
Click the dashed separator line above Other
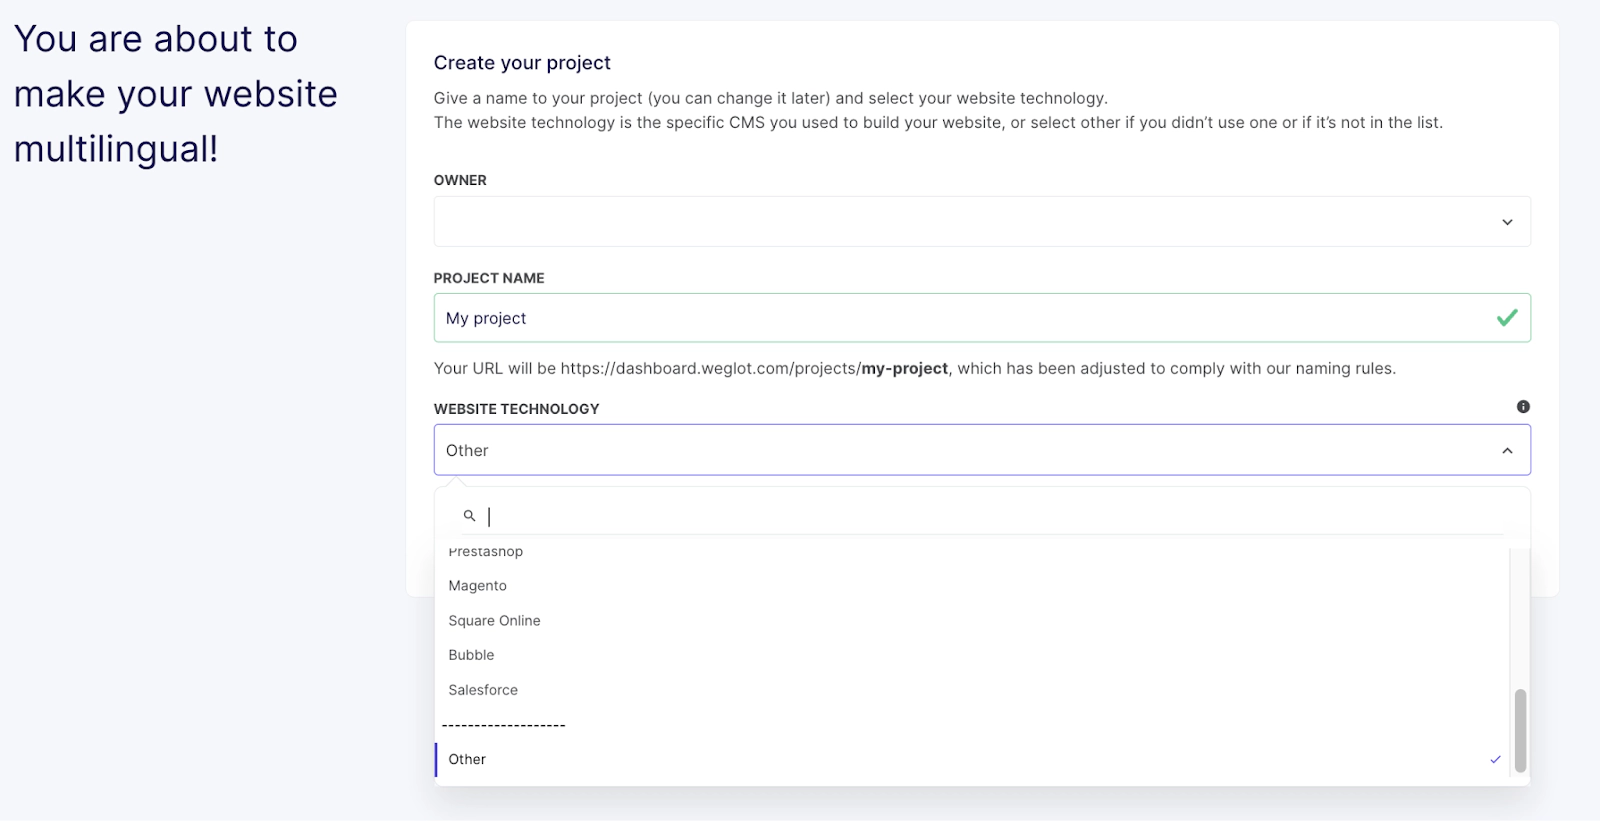click(x=504, y=725)
